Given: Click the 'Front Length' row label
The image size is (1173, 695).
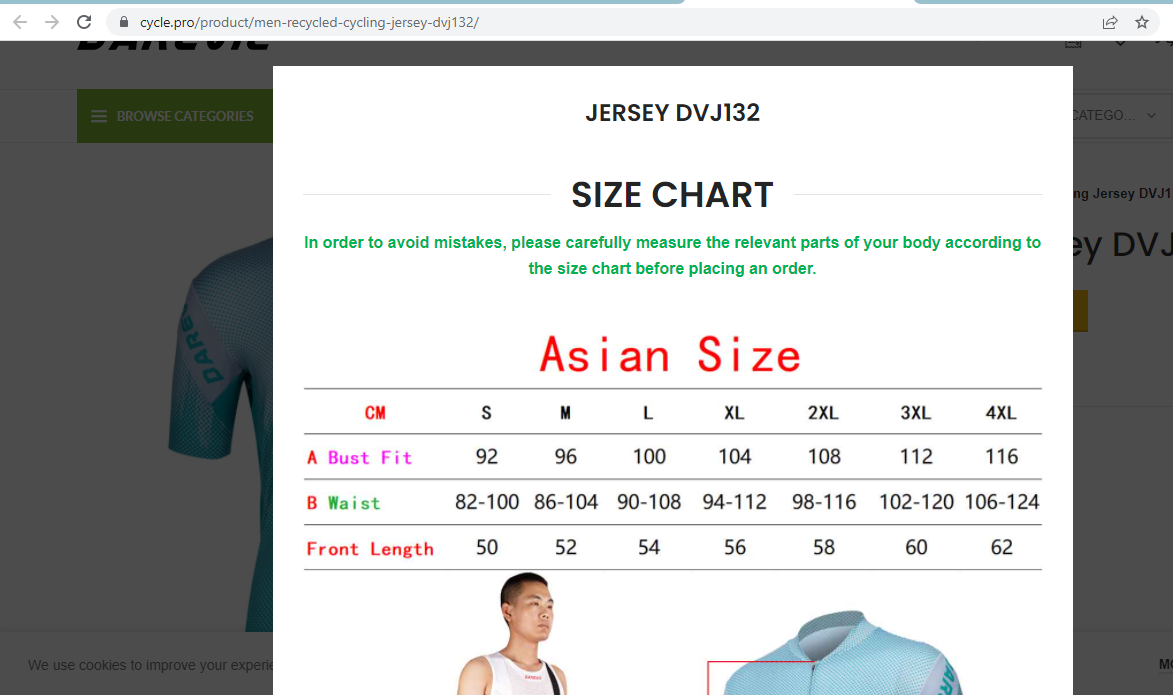Looking at the screenshot, I should click(x=370, y=549).
